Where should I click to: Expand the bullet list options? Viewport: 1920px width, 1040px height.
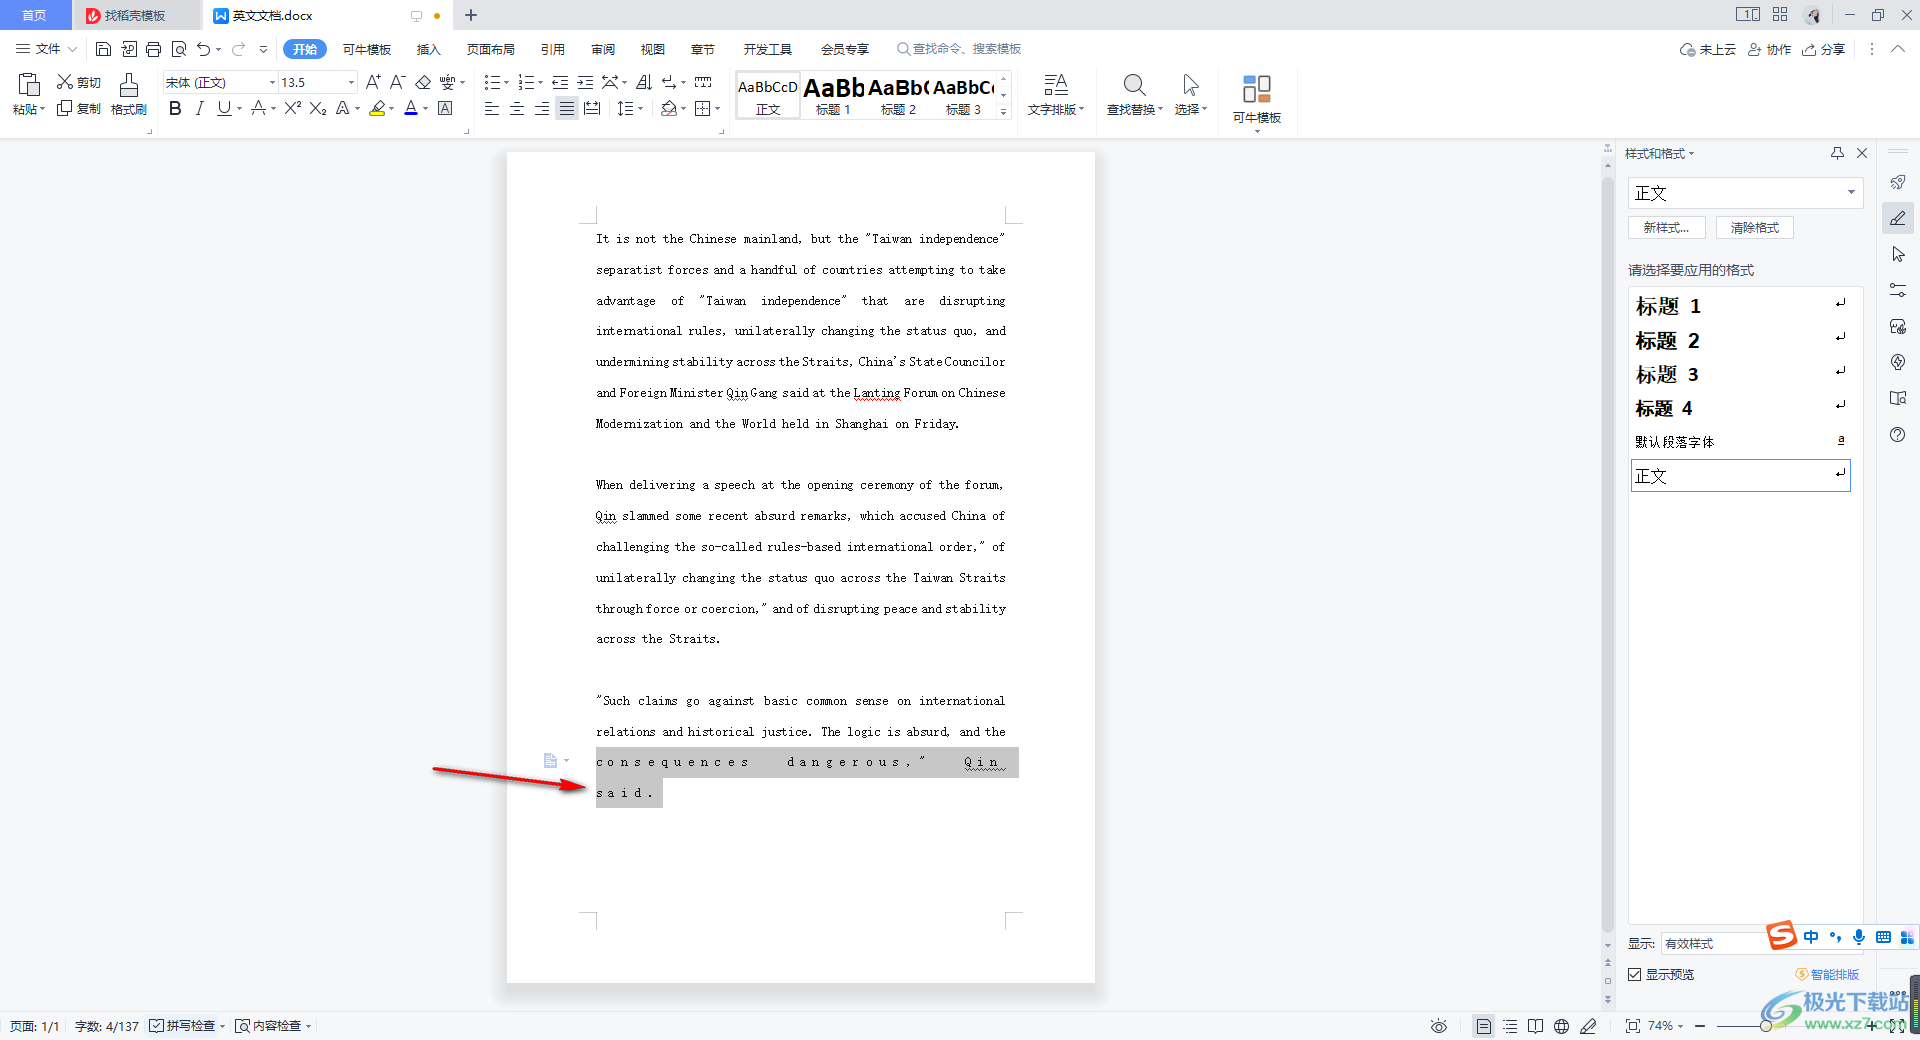[507, 82]
